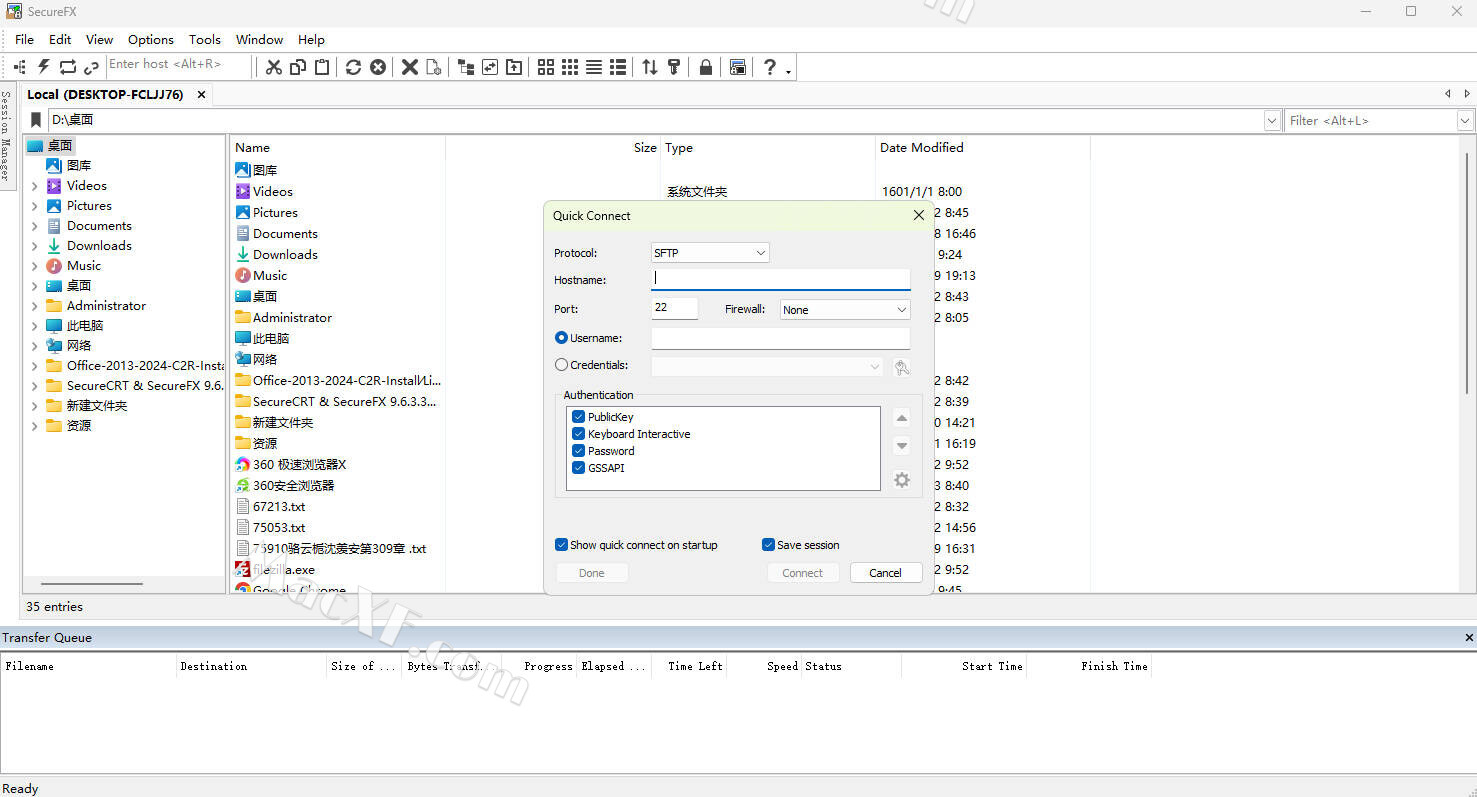The image size is (1477, 797).
Task: Close the Transfer Queue panel
Action: click(x=1469, y=637)
